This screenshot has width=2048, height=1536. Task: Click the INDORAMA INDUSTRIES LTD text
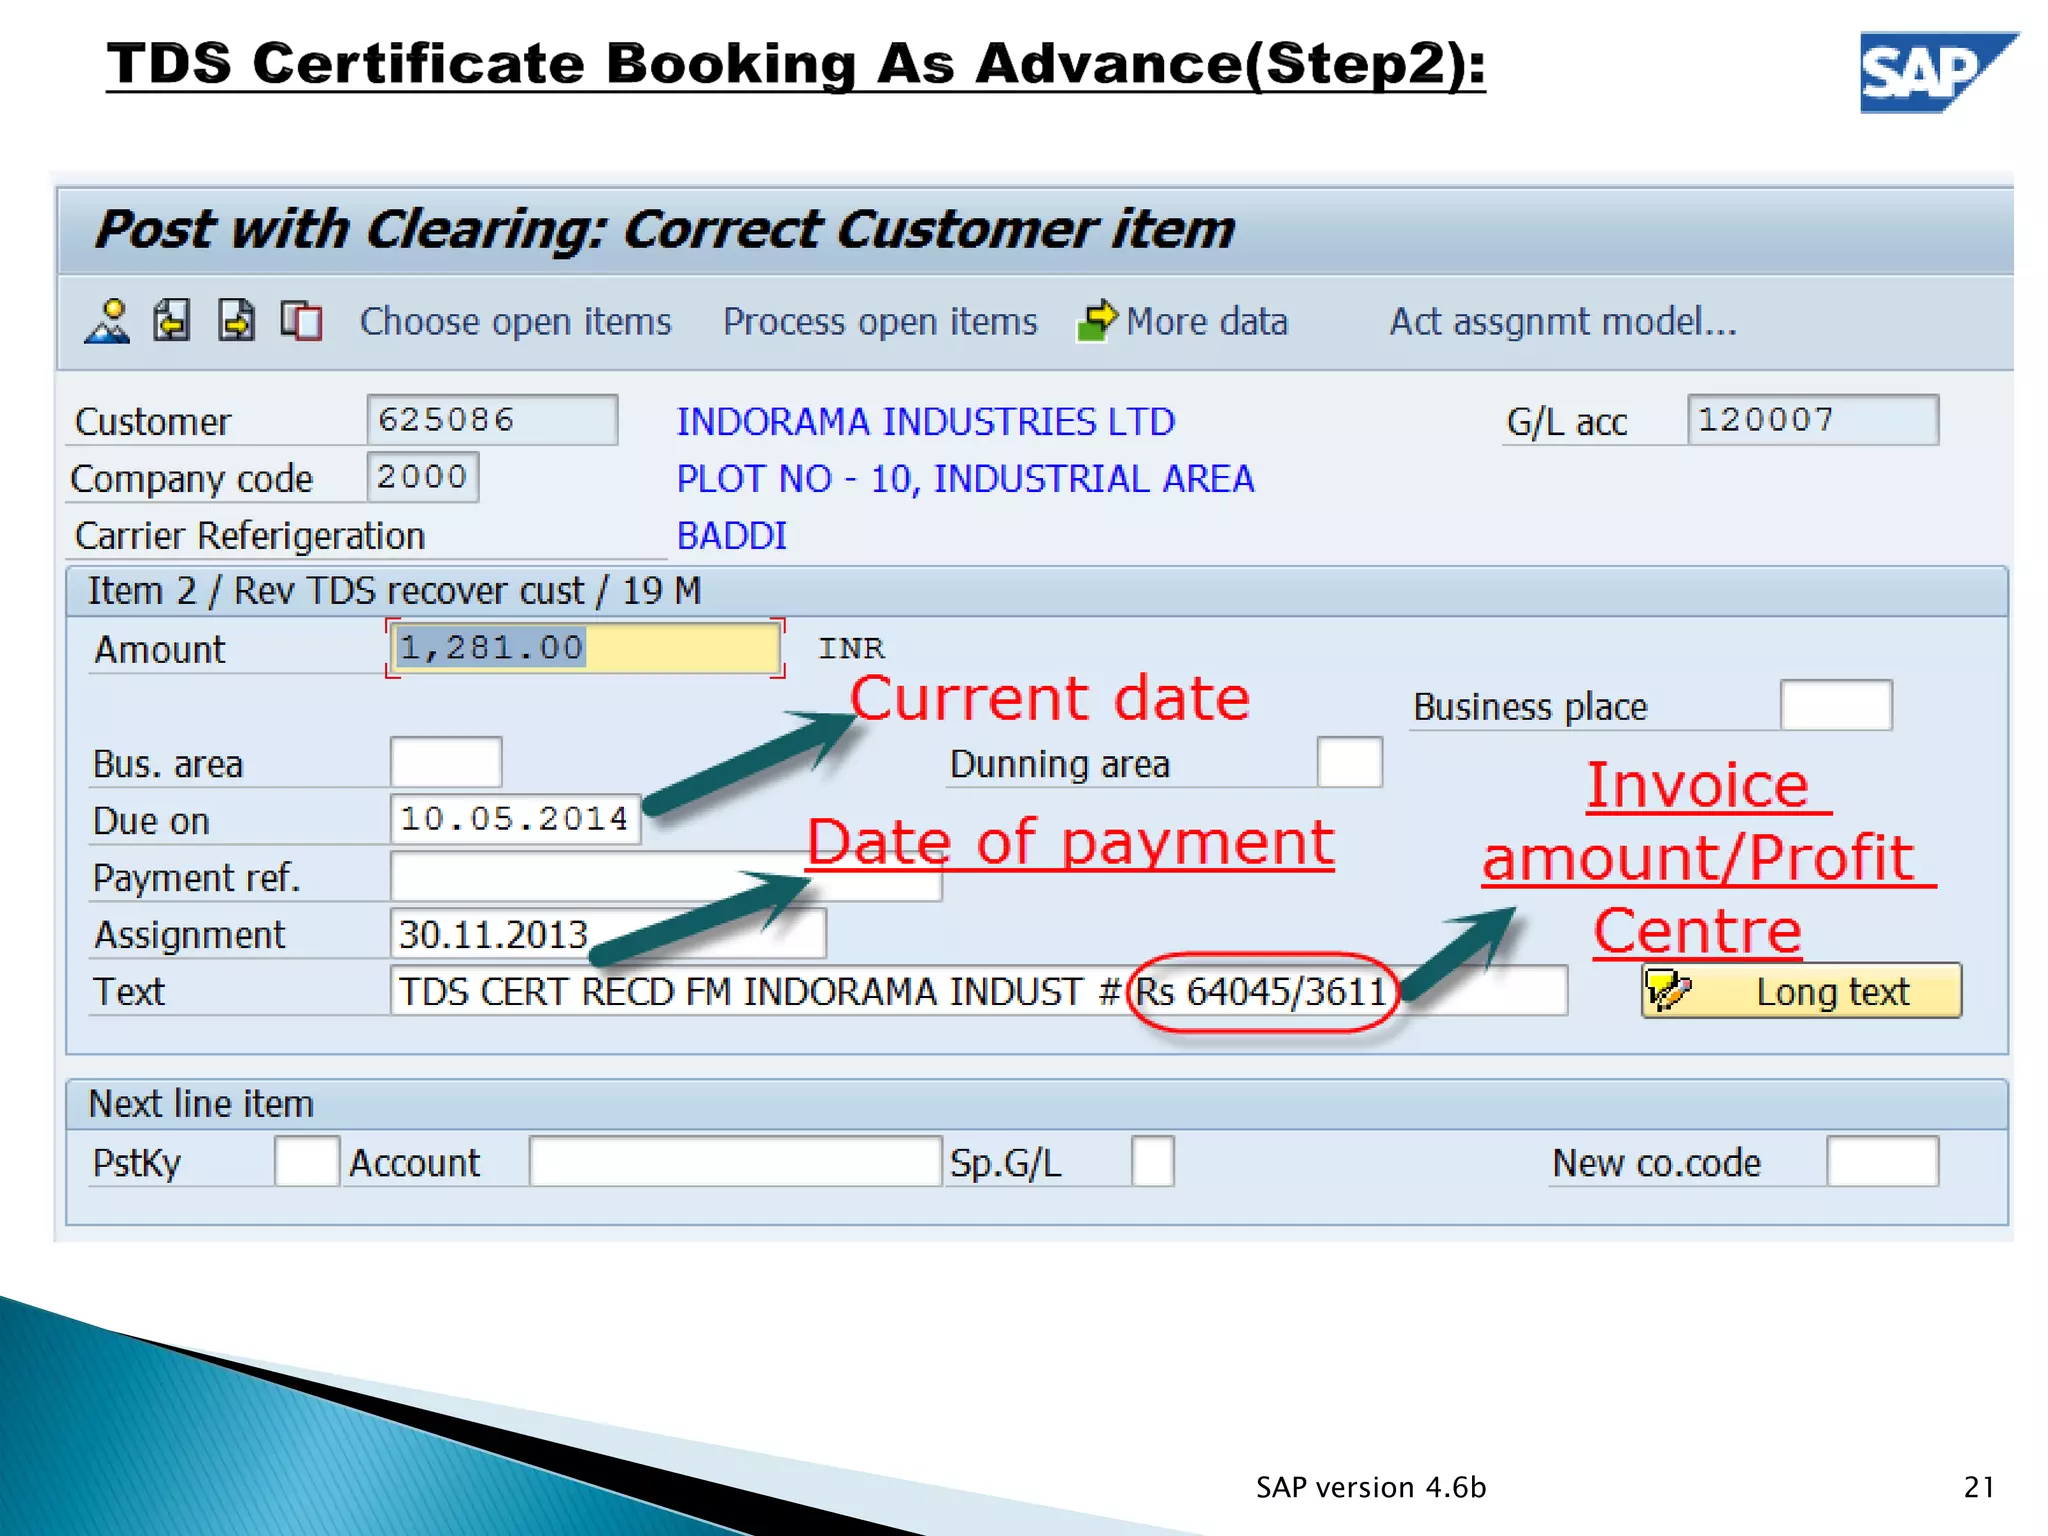[x=925, y=422]
